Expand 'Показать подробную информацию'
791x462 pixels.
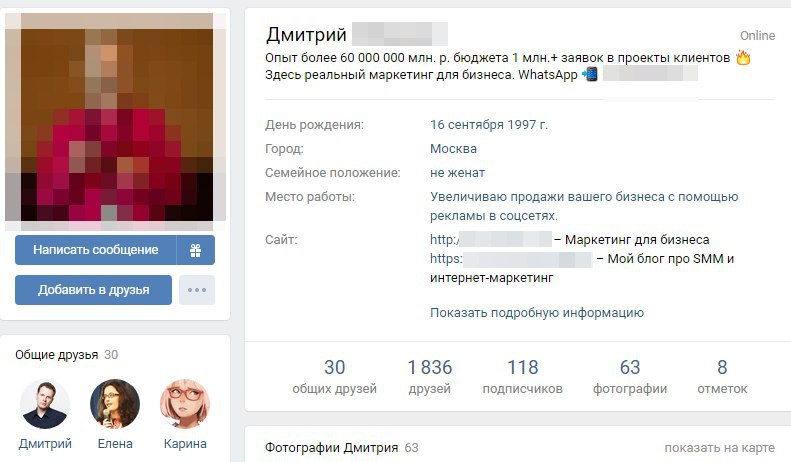point(537,313)
